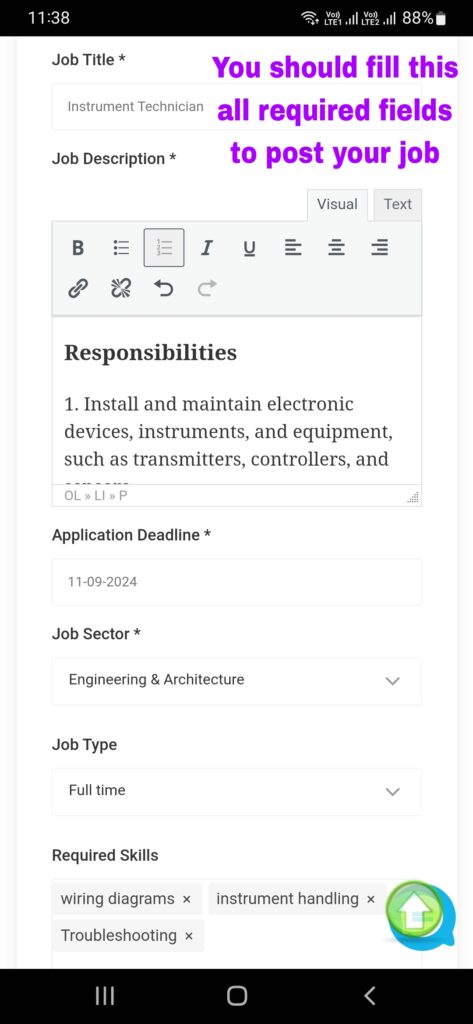Undo the last edit
The image size is (473, 1024).
[164, 288]
